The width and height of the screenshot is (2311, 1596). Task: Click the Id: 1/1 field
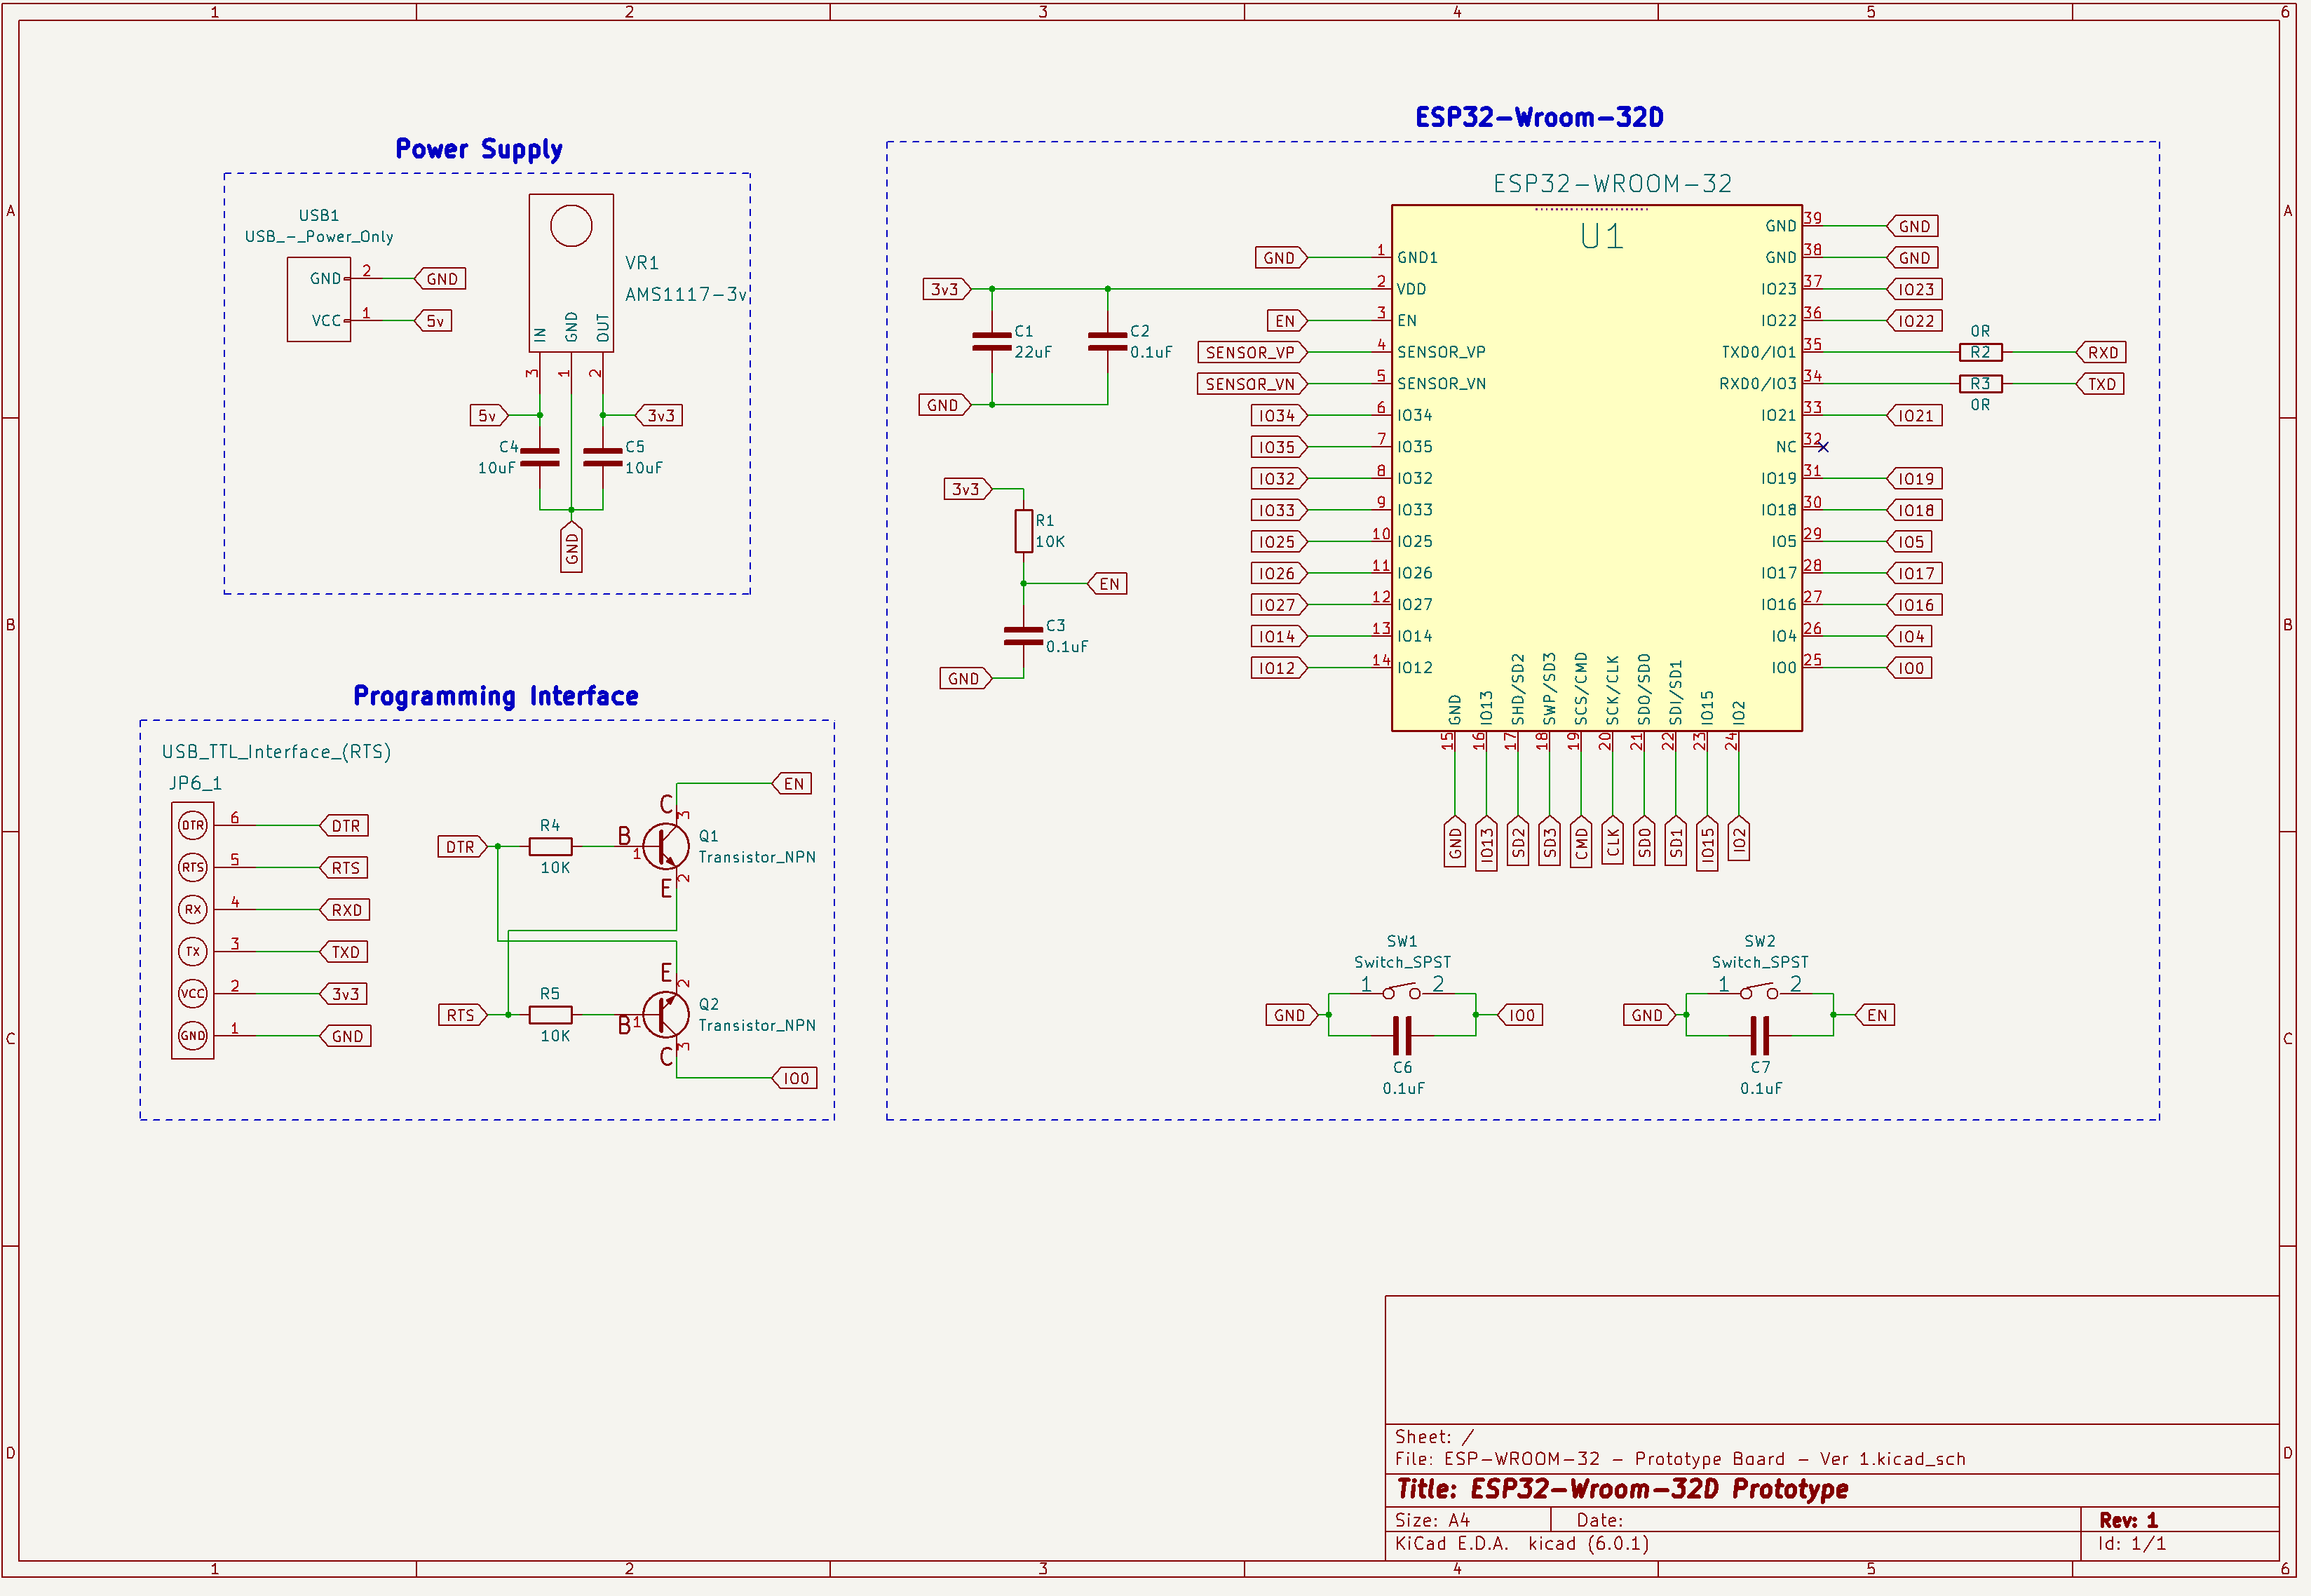[2132, 1543]
